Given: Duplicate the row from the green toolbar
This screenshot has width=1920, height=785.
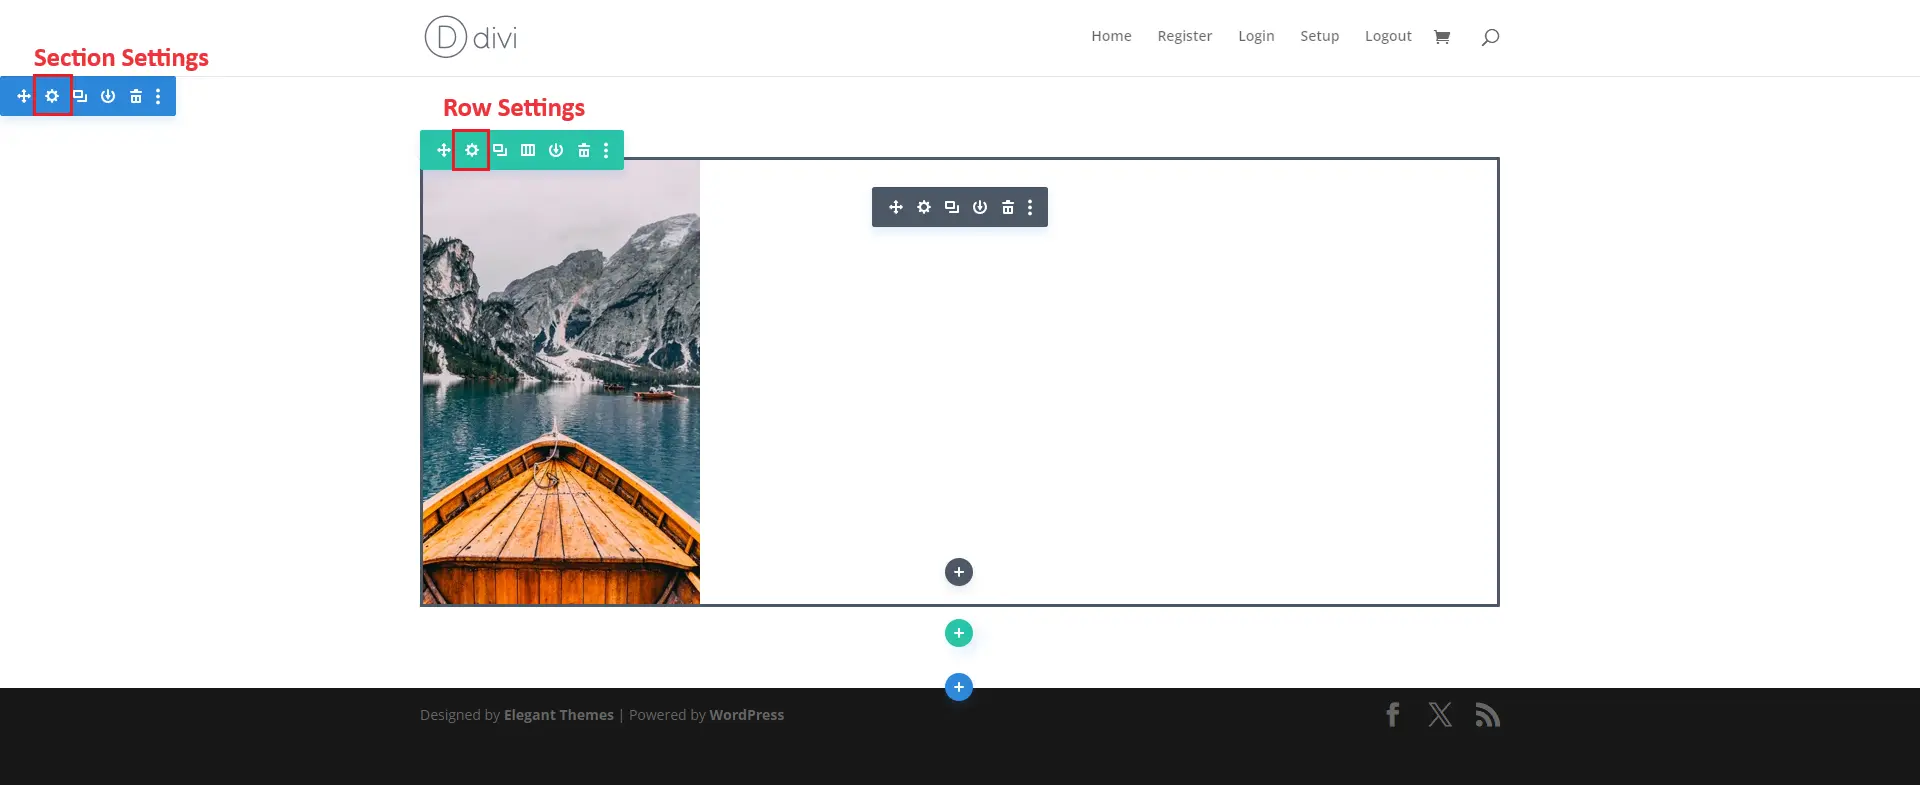Looking at the screenshot, I should click(x=500, y=150).
